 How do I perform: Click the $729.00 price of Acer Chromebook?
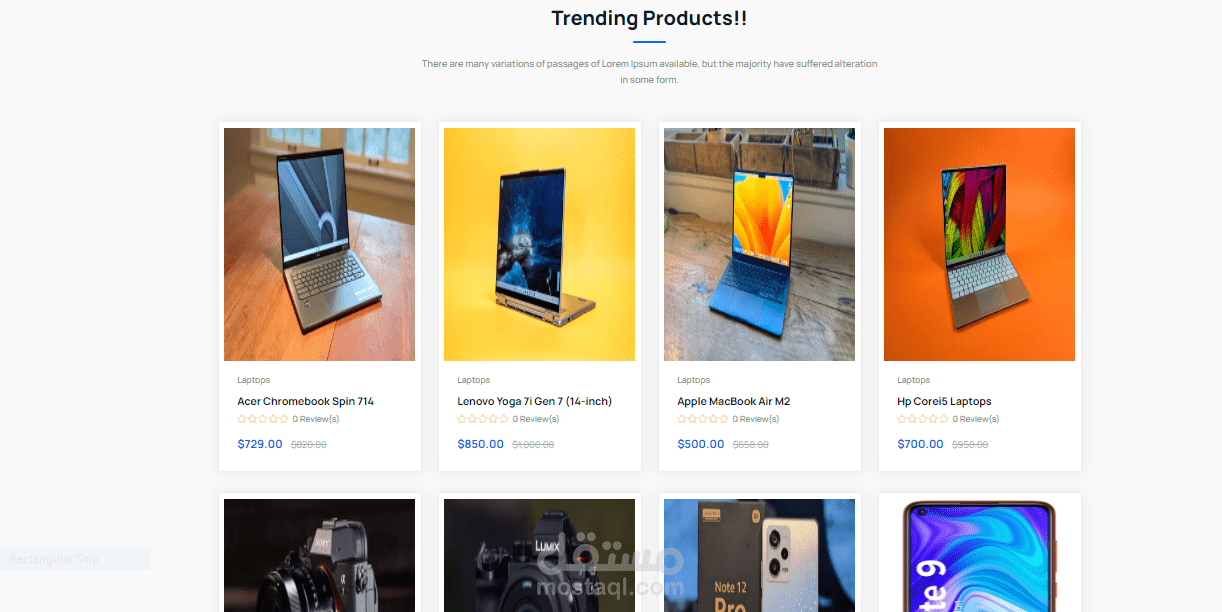tap(260, 444)
